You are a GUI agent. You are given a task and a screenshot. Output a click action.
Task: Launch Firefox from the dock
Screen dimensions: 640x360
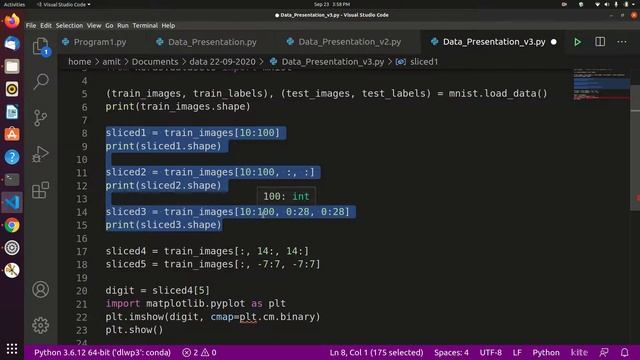tap(12, 21)
